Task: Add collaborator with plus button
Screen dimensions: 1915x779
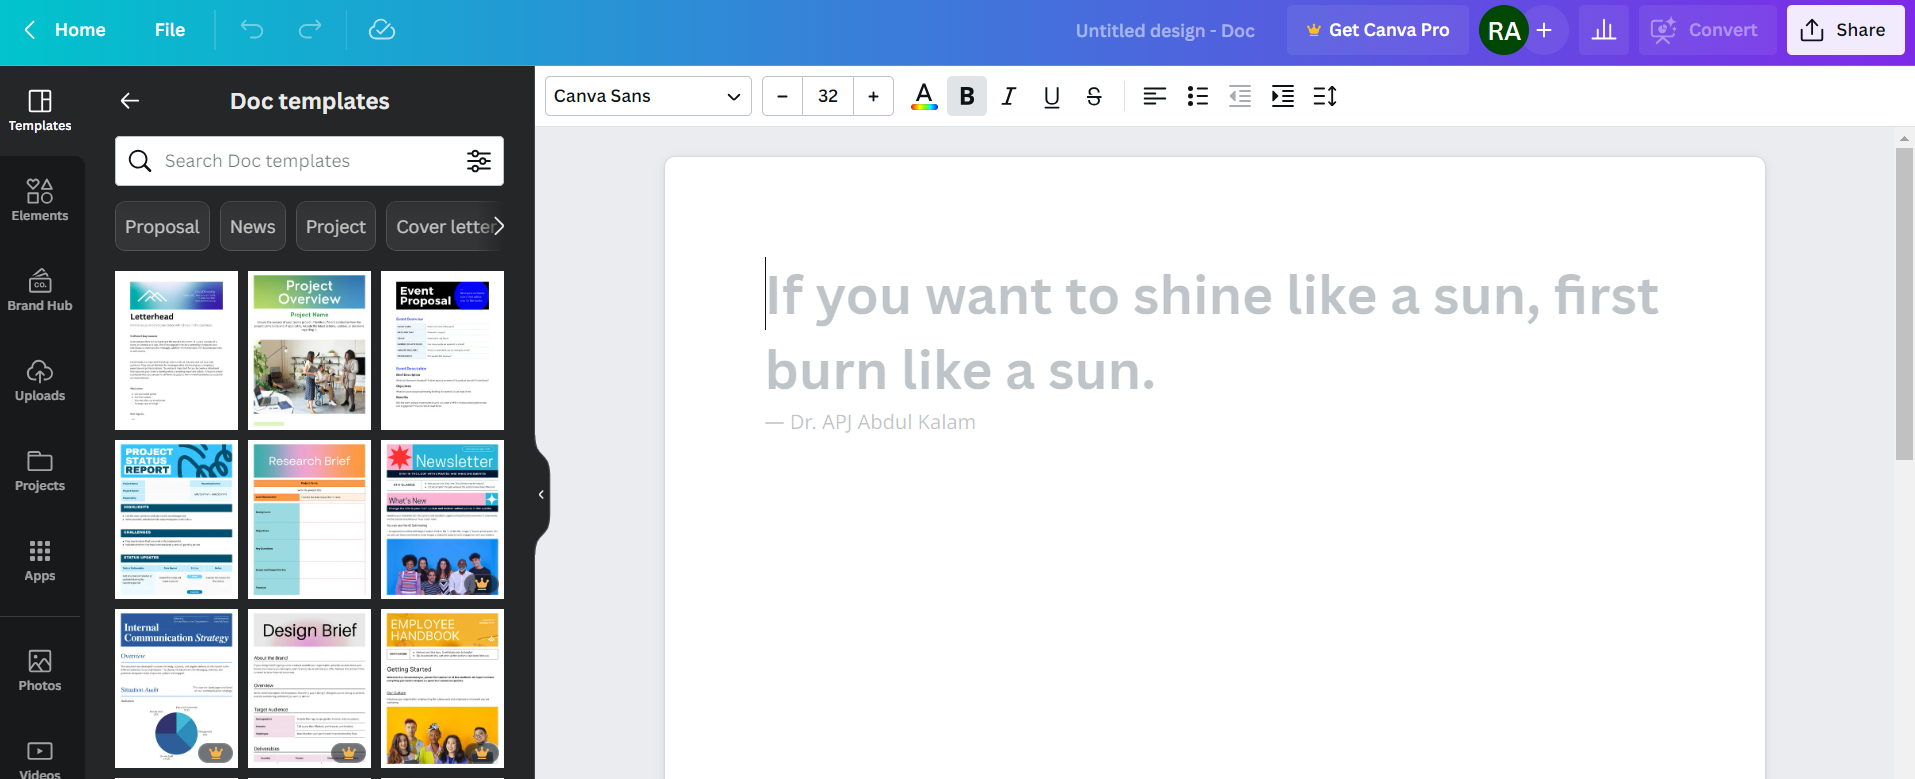Action: click(1544, 30)
